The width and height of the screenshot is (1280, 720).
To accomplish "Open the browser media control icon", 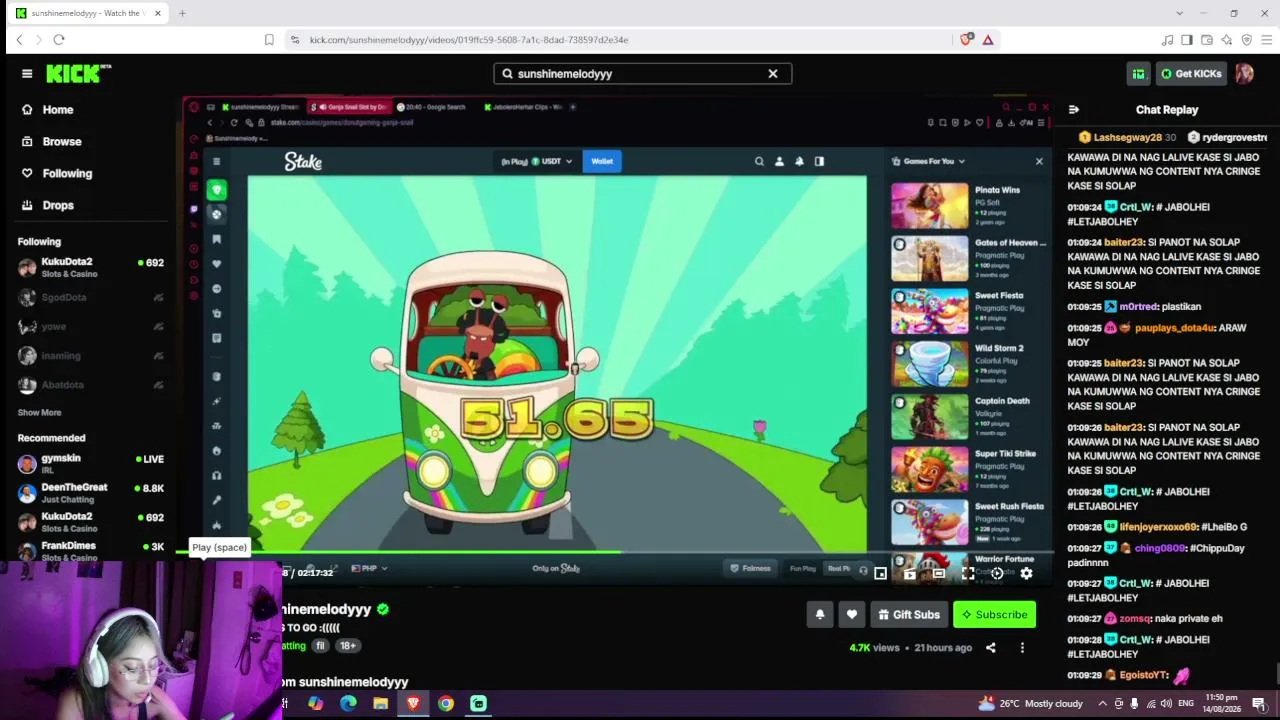I will (x=1167, y=40).
